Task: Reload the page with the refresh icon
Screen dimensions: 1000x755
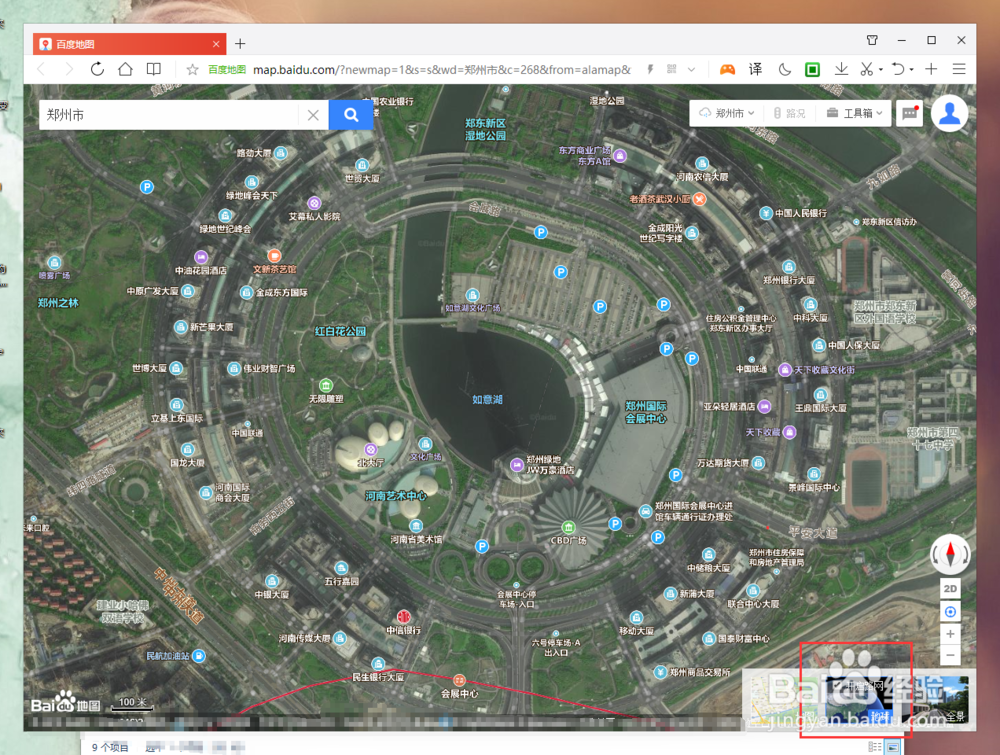Action: tap(97, 69)
